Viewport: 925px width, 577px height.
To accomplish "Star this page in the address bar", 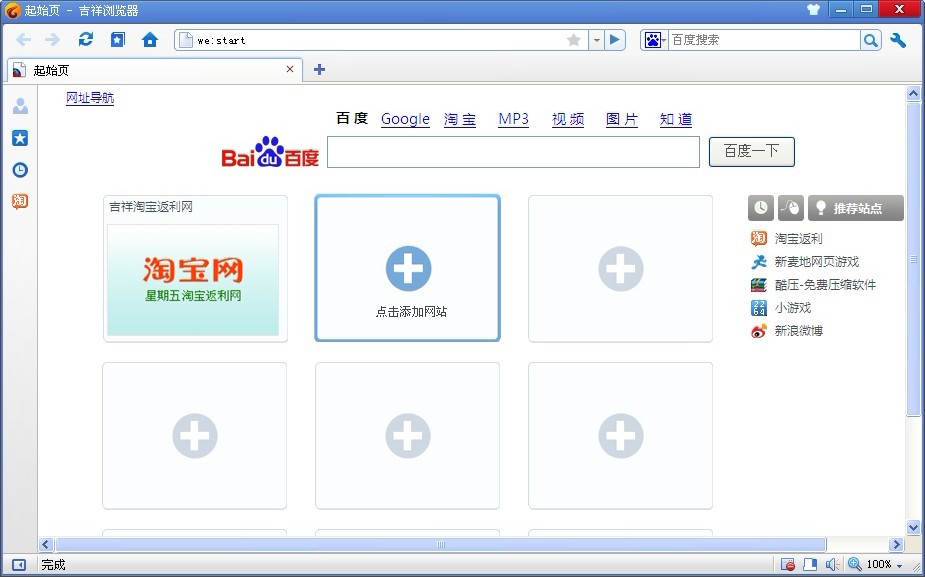I will click(x=573, y=40).
